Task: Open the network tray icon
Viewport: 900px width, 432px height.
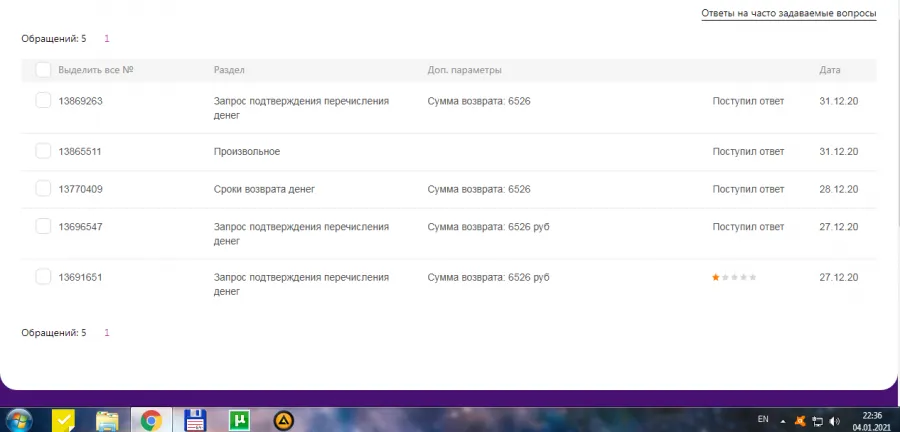Action: pyautogui.click(x=817, y=421)
